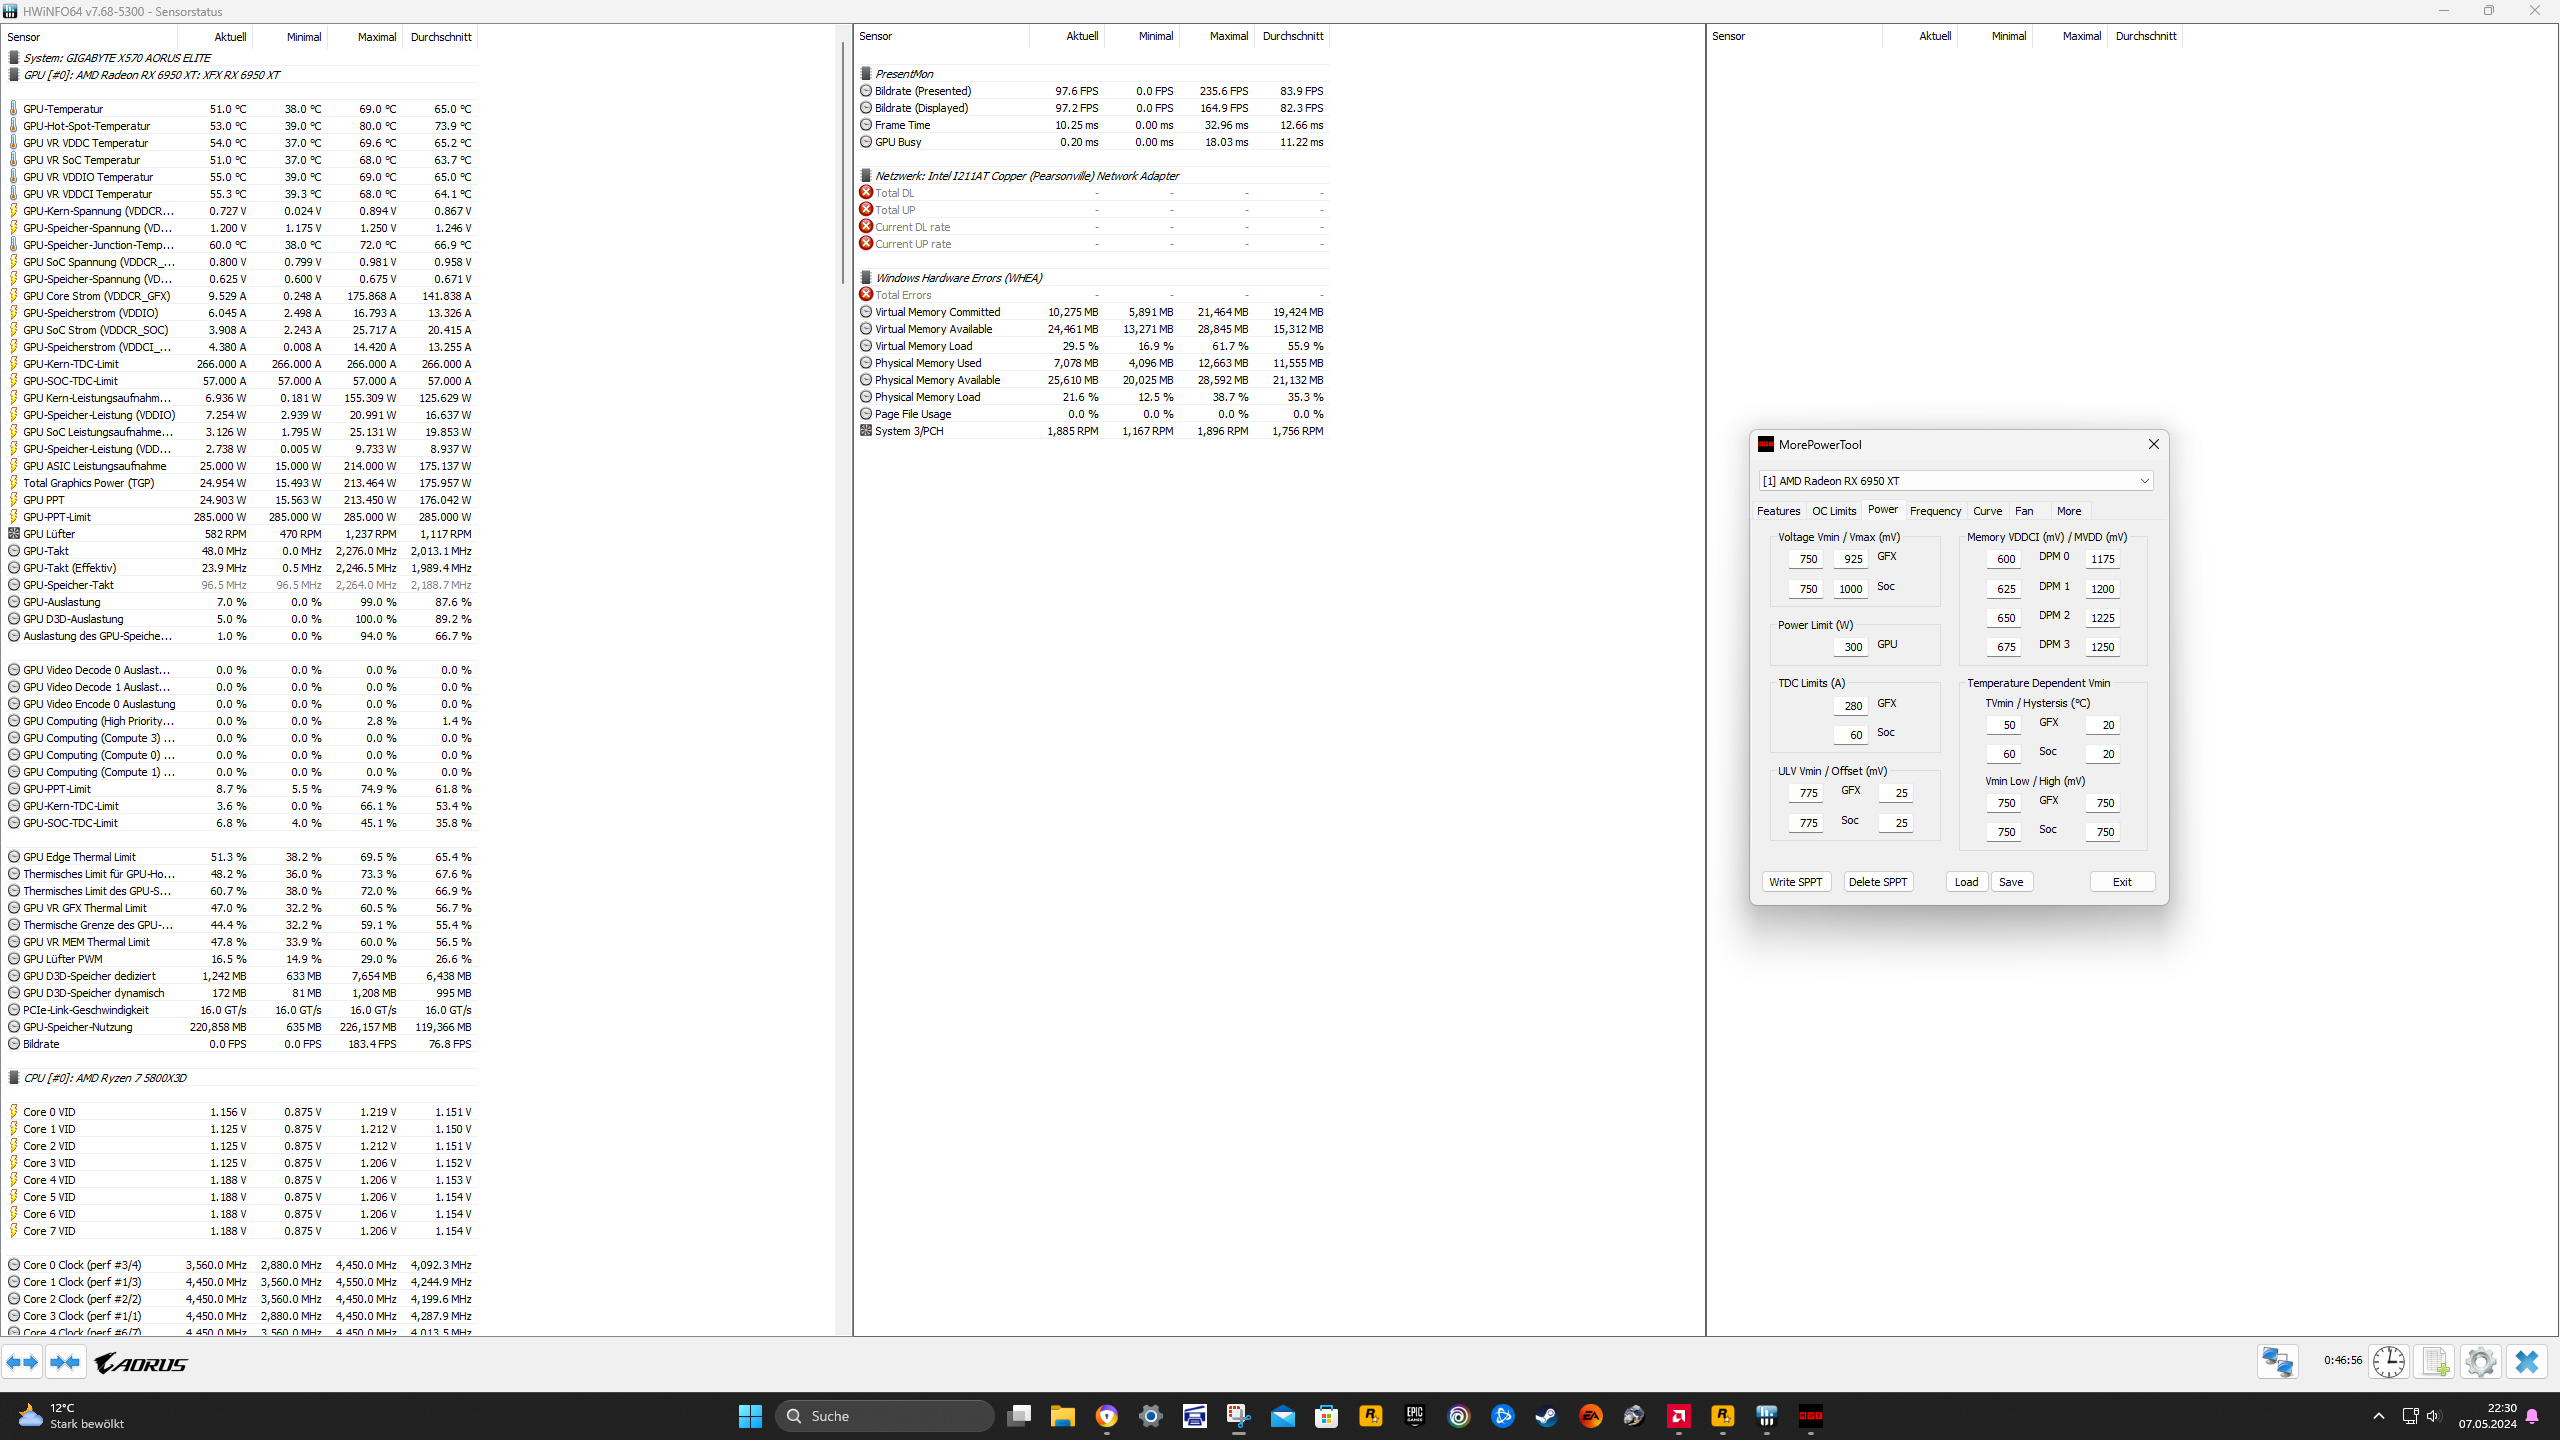Click the expand columns arrows button

pos(22,1362)
